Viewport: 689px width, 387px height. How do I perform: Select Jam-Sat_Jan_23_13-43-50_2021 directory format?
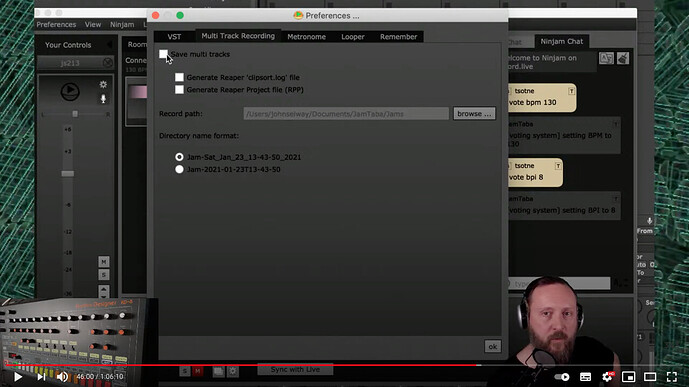tap(179, 157)
